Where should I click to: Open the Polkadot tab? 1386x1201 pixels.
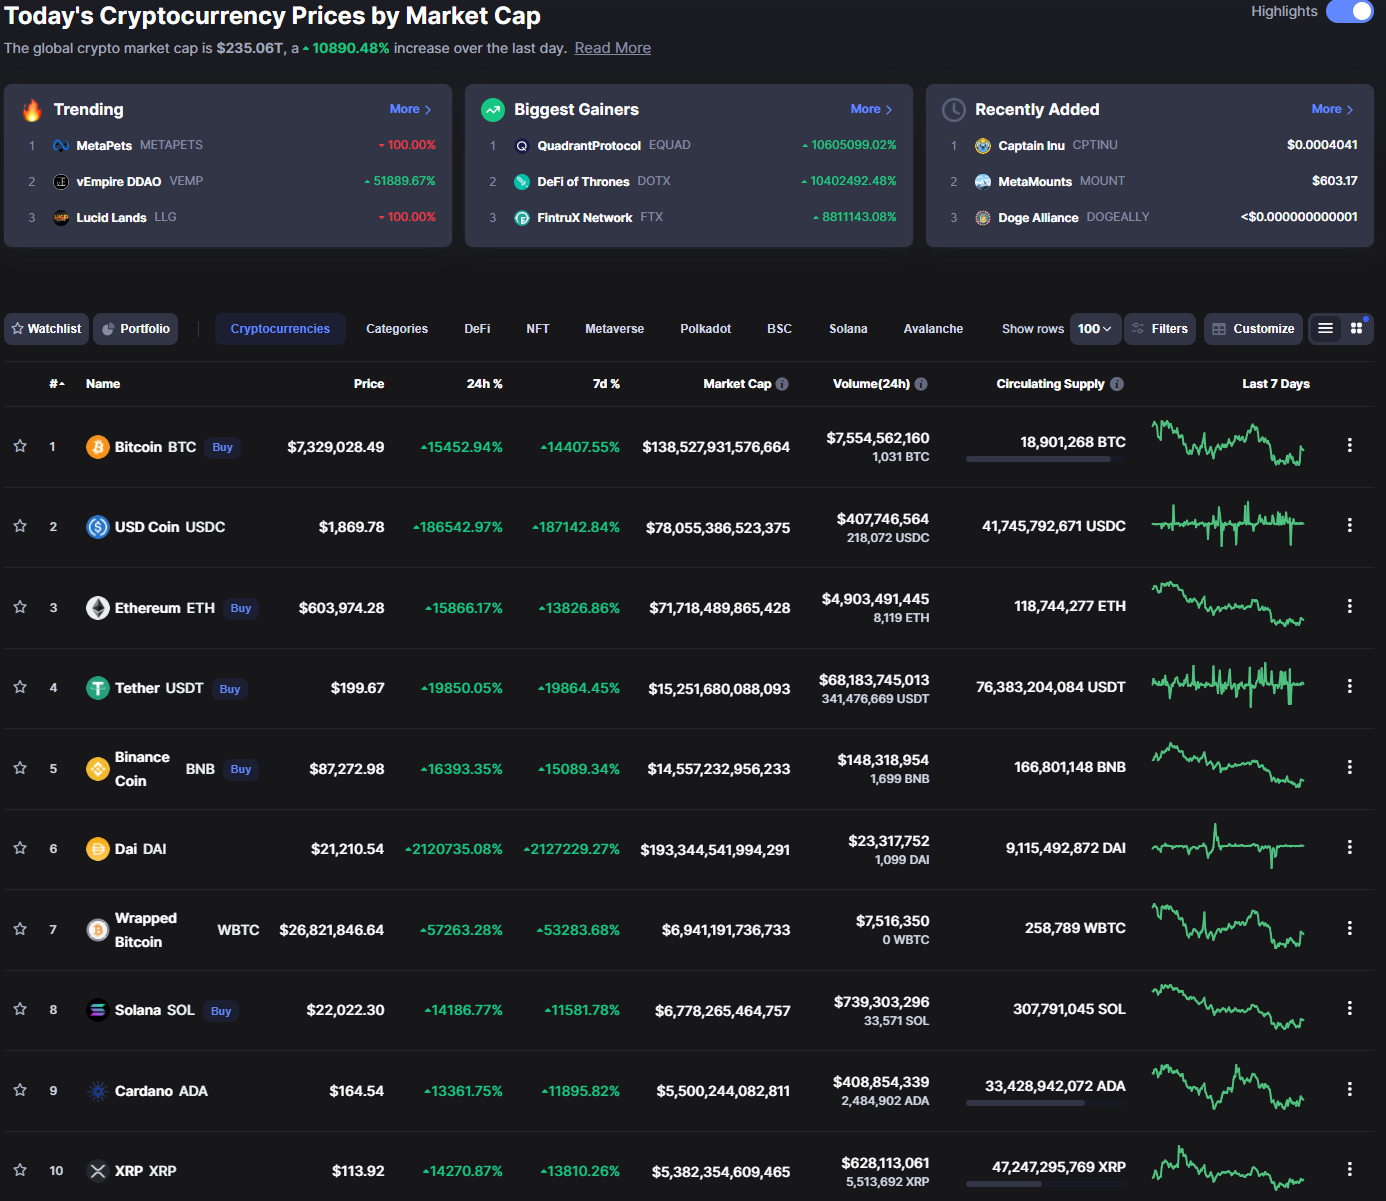(706, 329)
